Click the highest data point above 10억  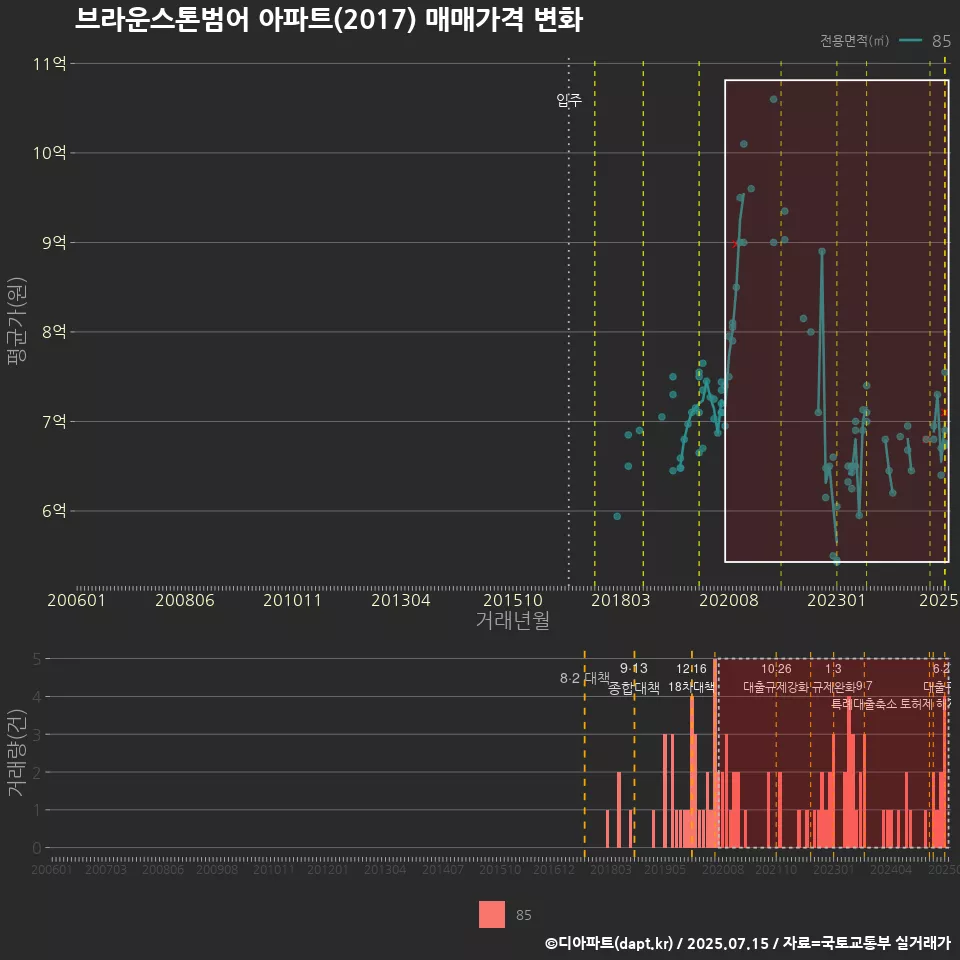773,99
